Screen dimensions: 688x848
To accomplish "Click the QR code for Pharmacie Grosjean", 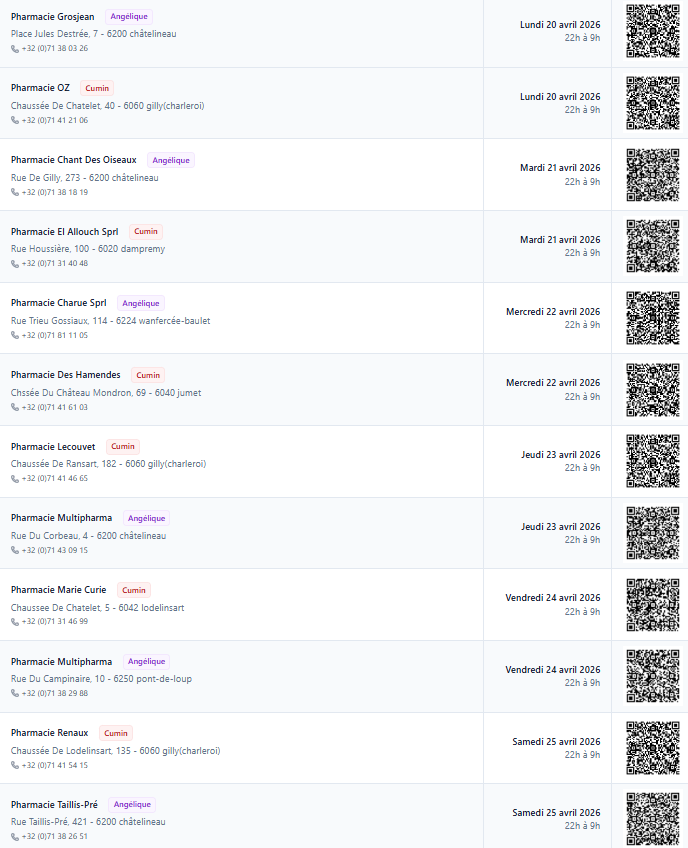I will click(653, 31).
